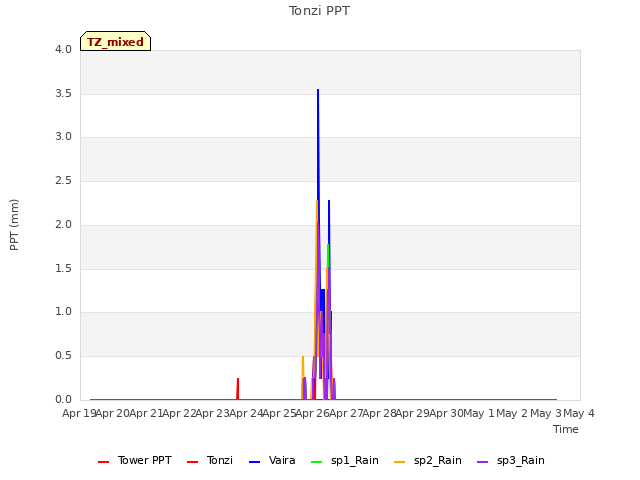Toggle the Tower PPT legend entry
The height and width of the screenshot is (480, 640).
[x=135, y=460]
